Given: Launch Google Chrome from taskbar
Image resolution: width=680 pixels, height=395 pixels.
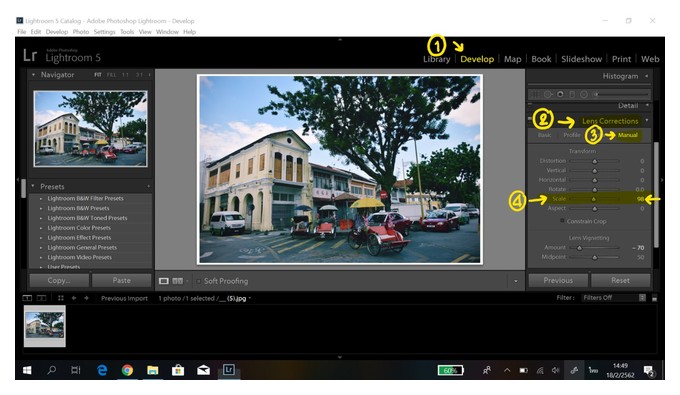Looking at the screenshot, I should pyautogui.click(x=127, y=370).
